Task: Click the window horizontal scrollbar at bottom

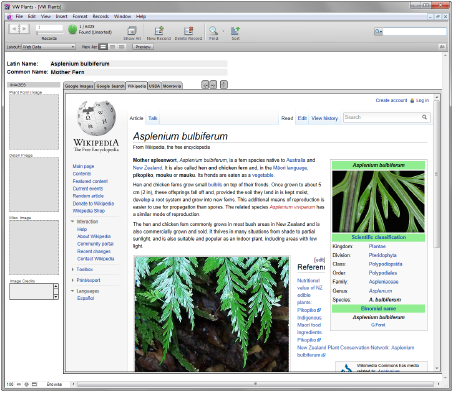Action: pos(255,384)
